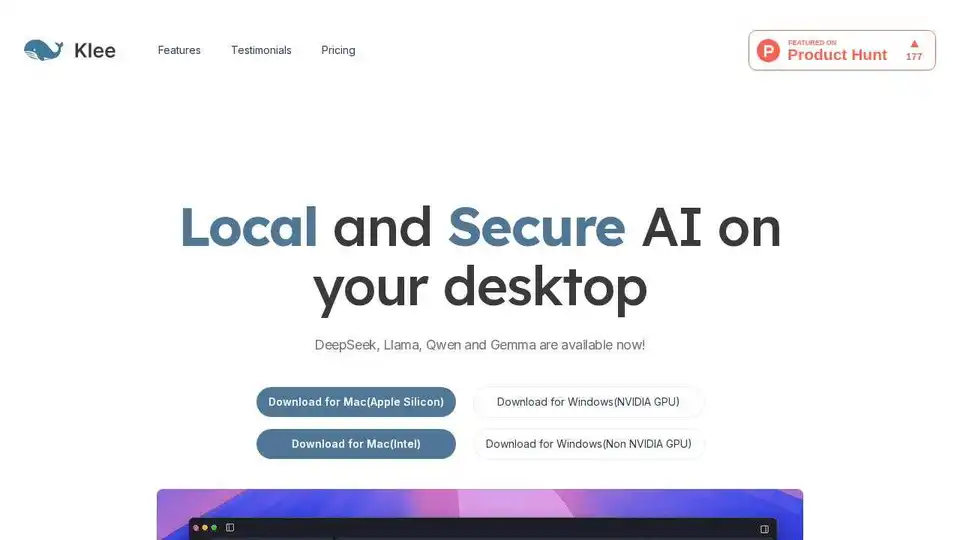Open the Featured on Product Hunt badge
960x540 pixels.
pos(842,50)
